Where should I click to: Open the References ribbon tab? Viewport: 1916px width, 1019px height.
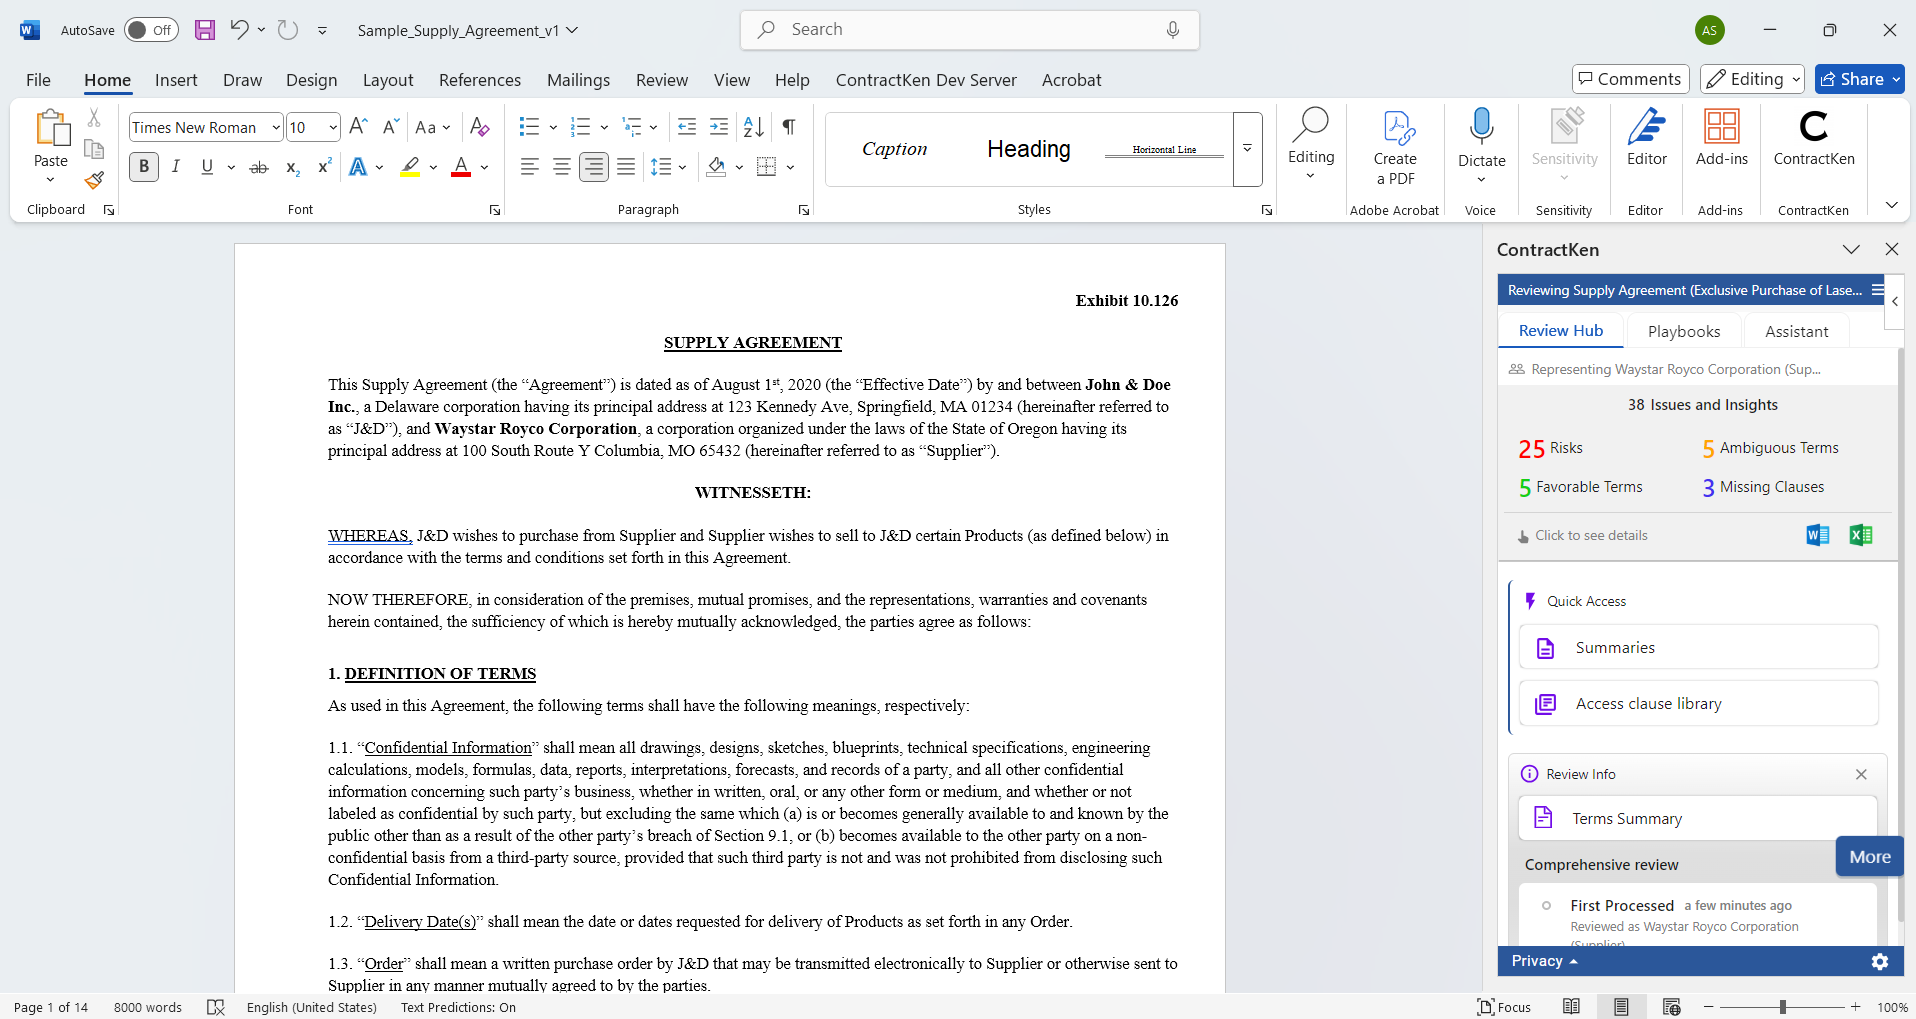tap(480, 80)
